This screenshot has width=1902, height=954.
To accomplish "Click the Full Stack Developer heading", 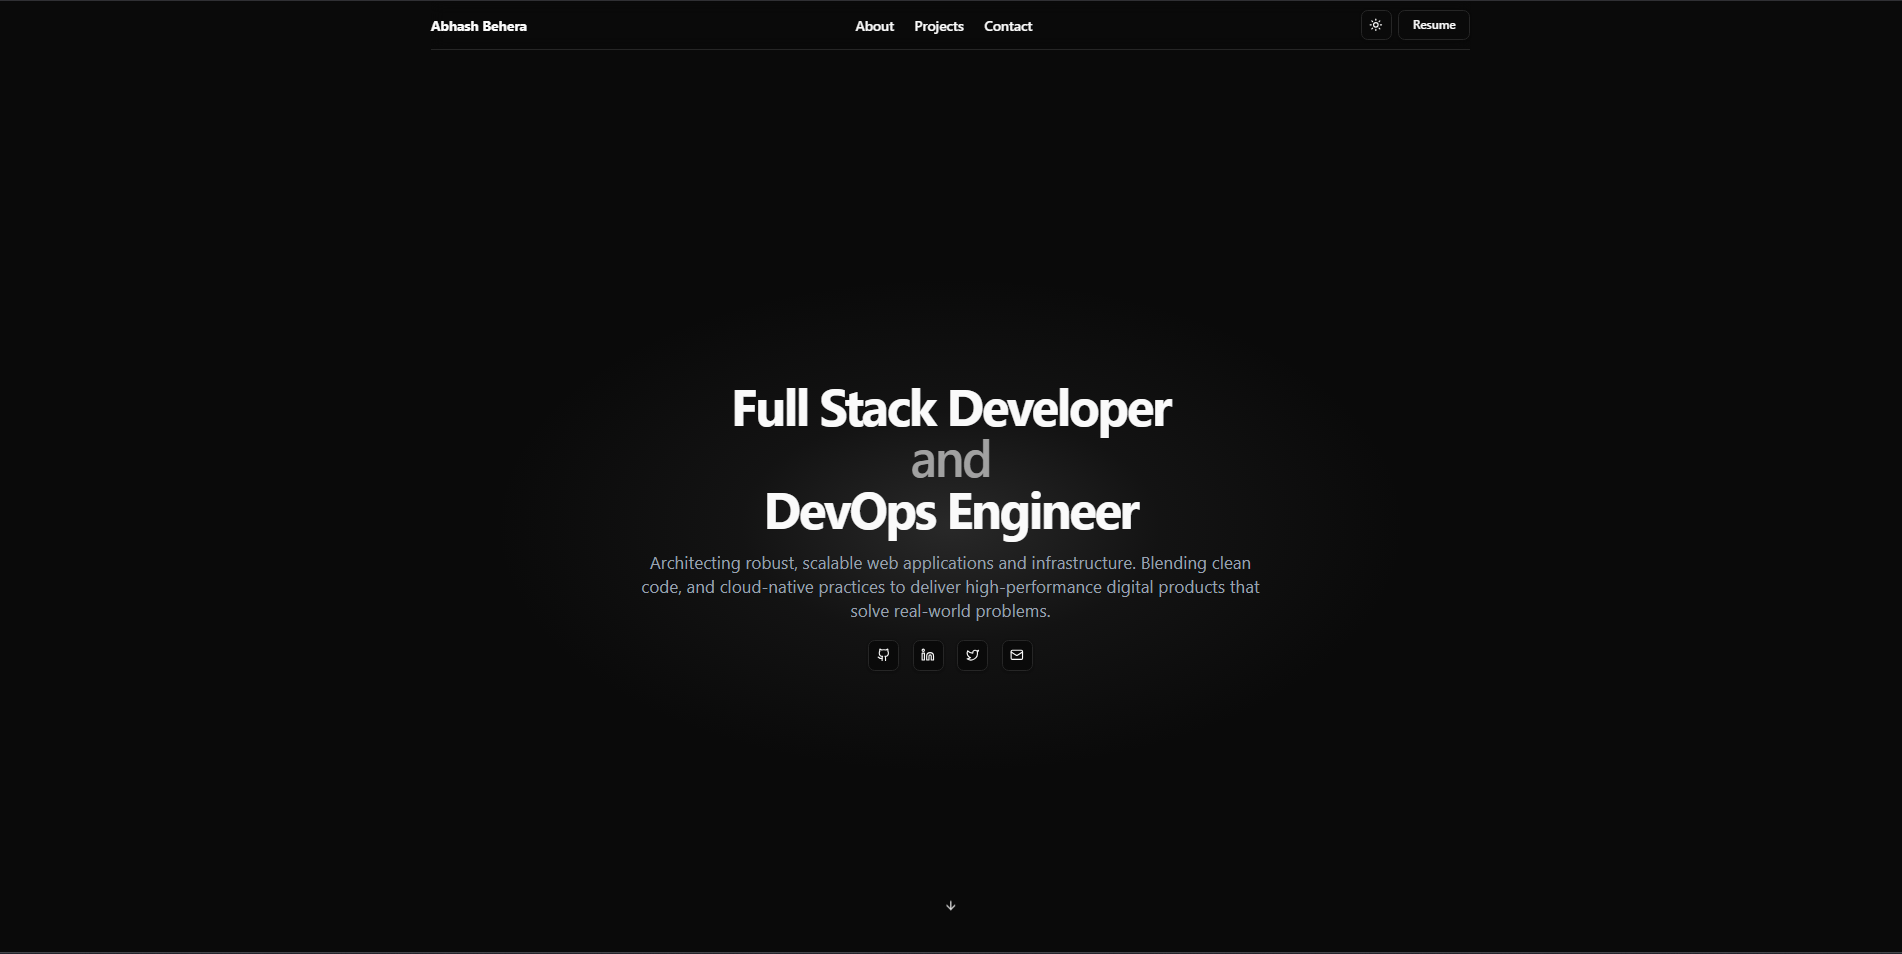I will 951,409.
